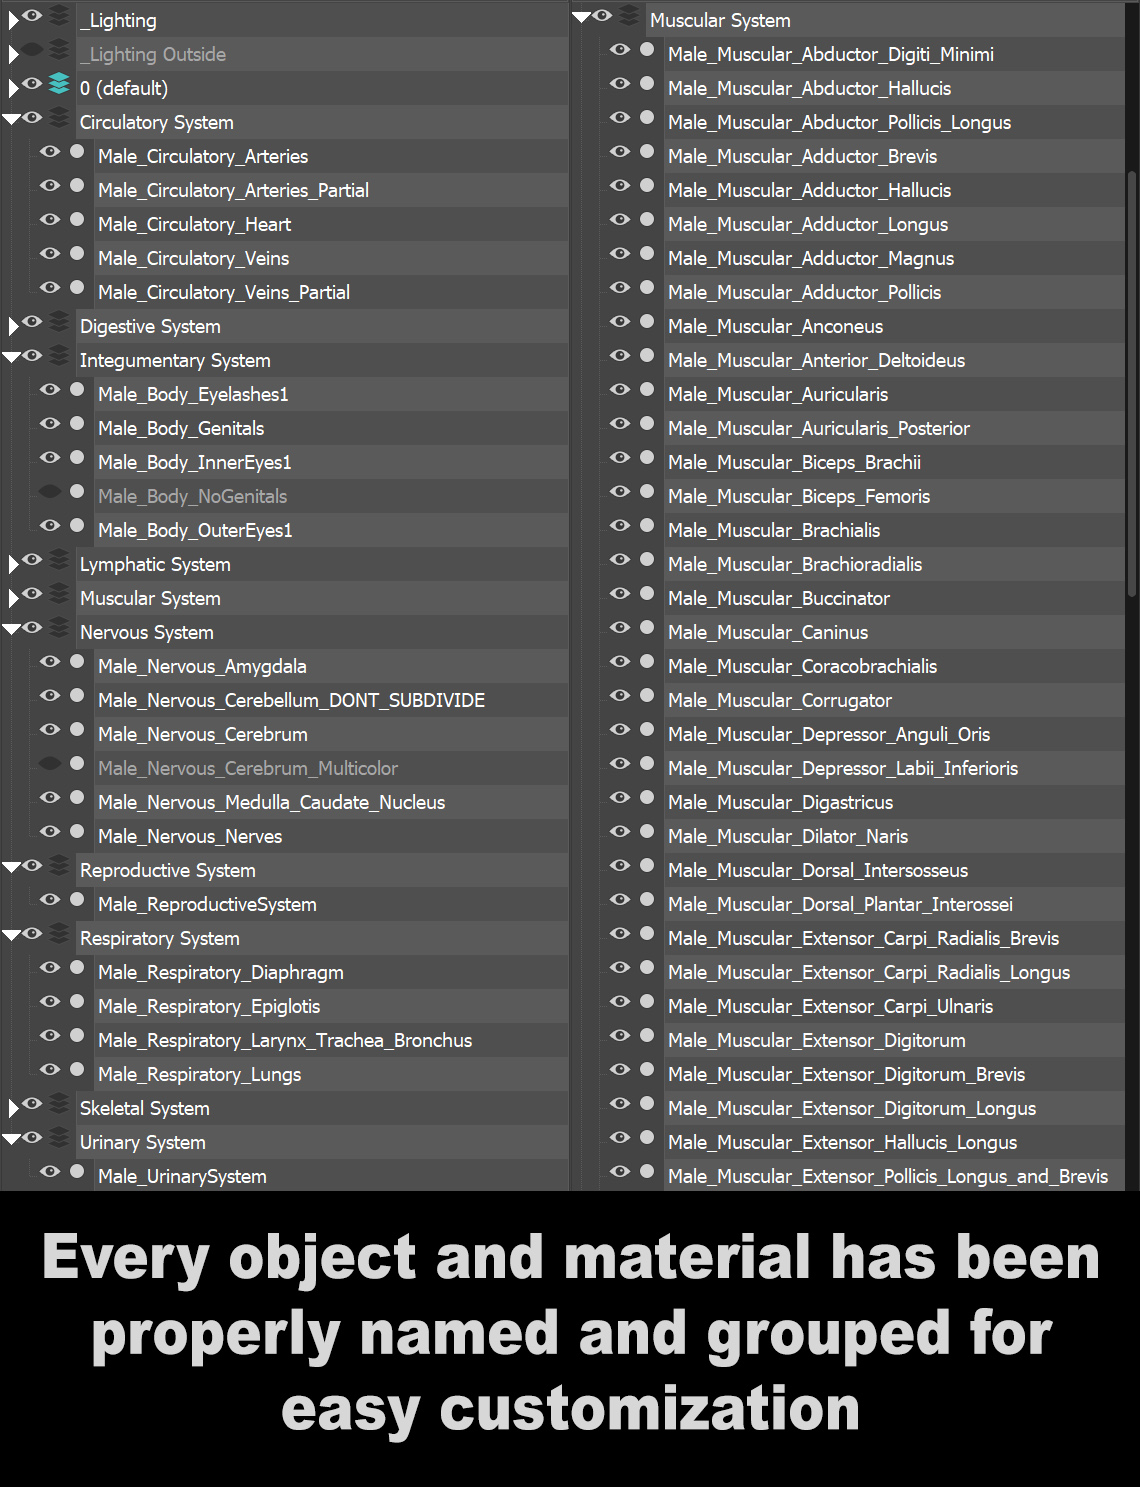The width and height of the screenshot is (1140, 1487).
Task: Select the Male_Nervous_Medulla_Caudate_Nucleus object
Action: [x=332, y=802]
